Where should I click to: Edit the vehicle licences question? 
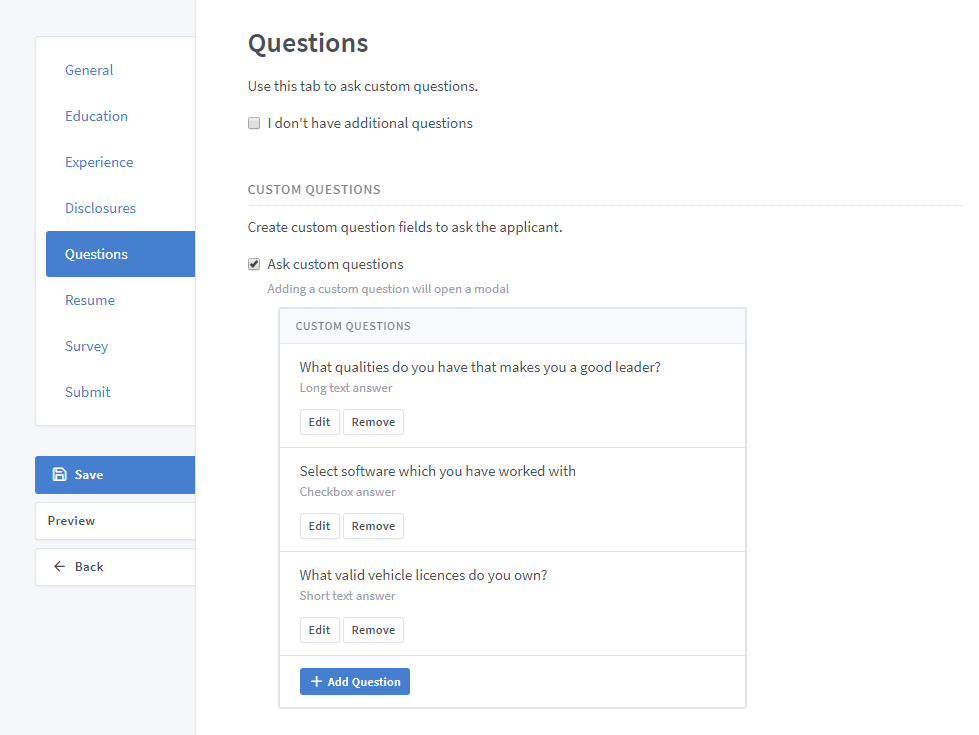[x=319, y=630]
